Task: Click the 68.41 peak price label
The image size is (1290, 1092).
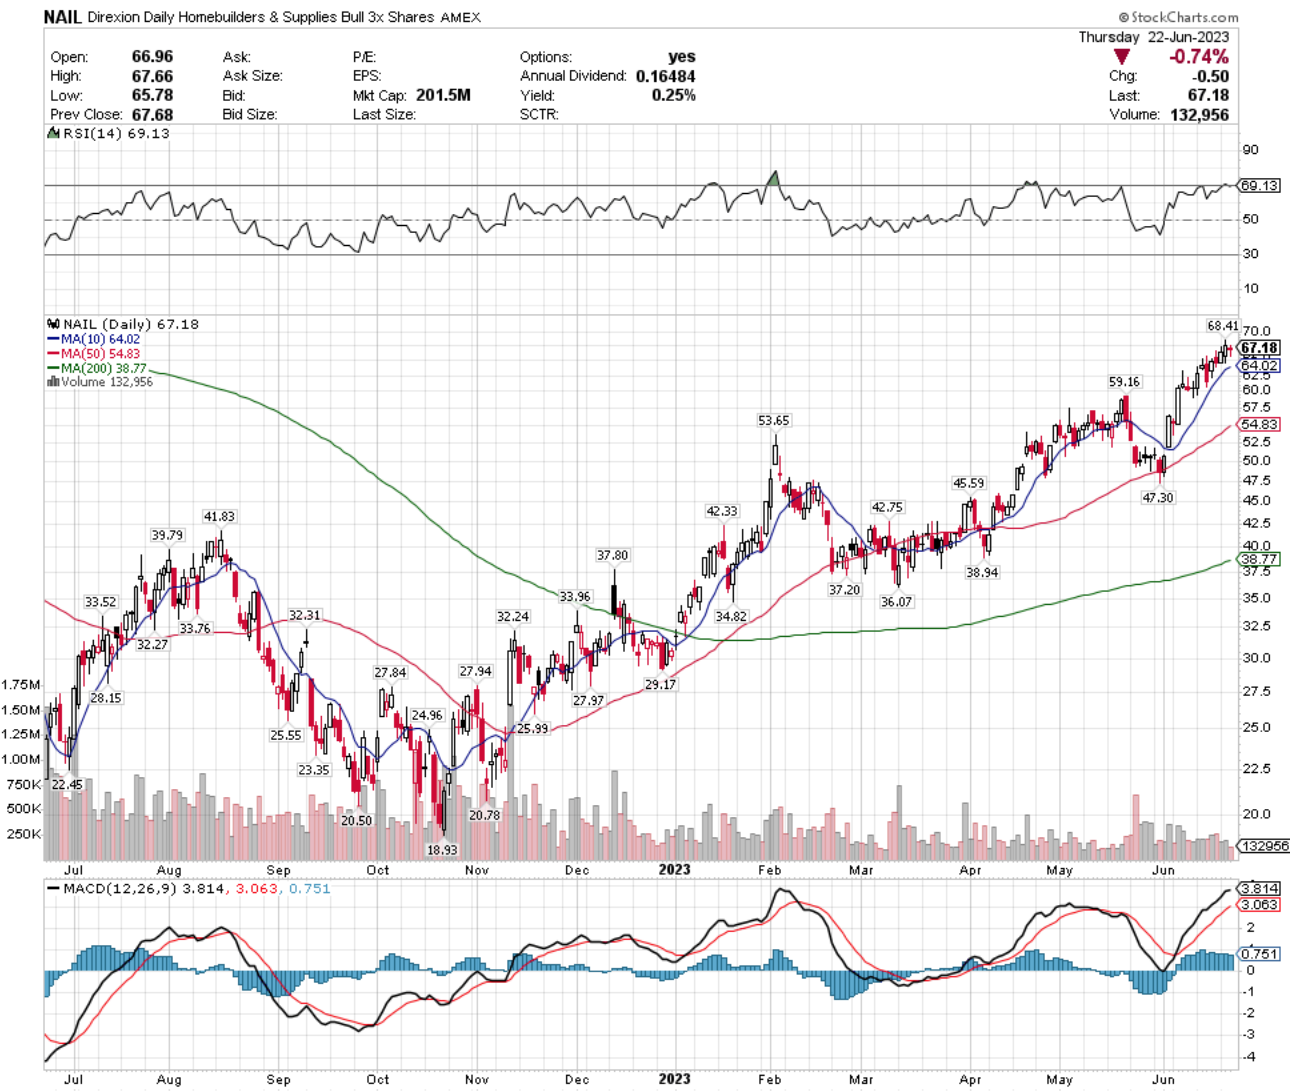Action: pos(1223,326)
